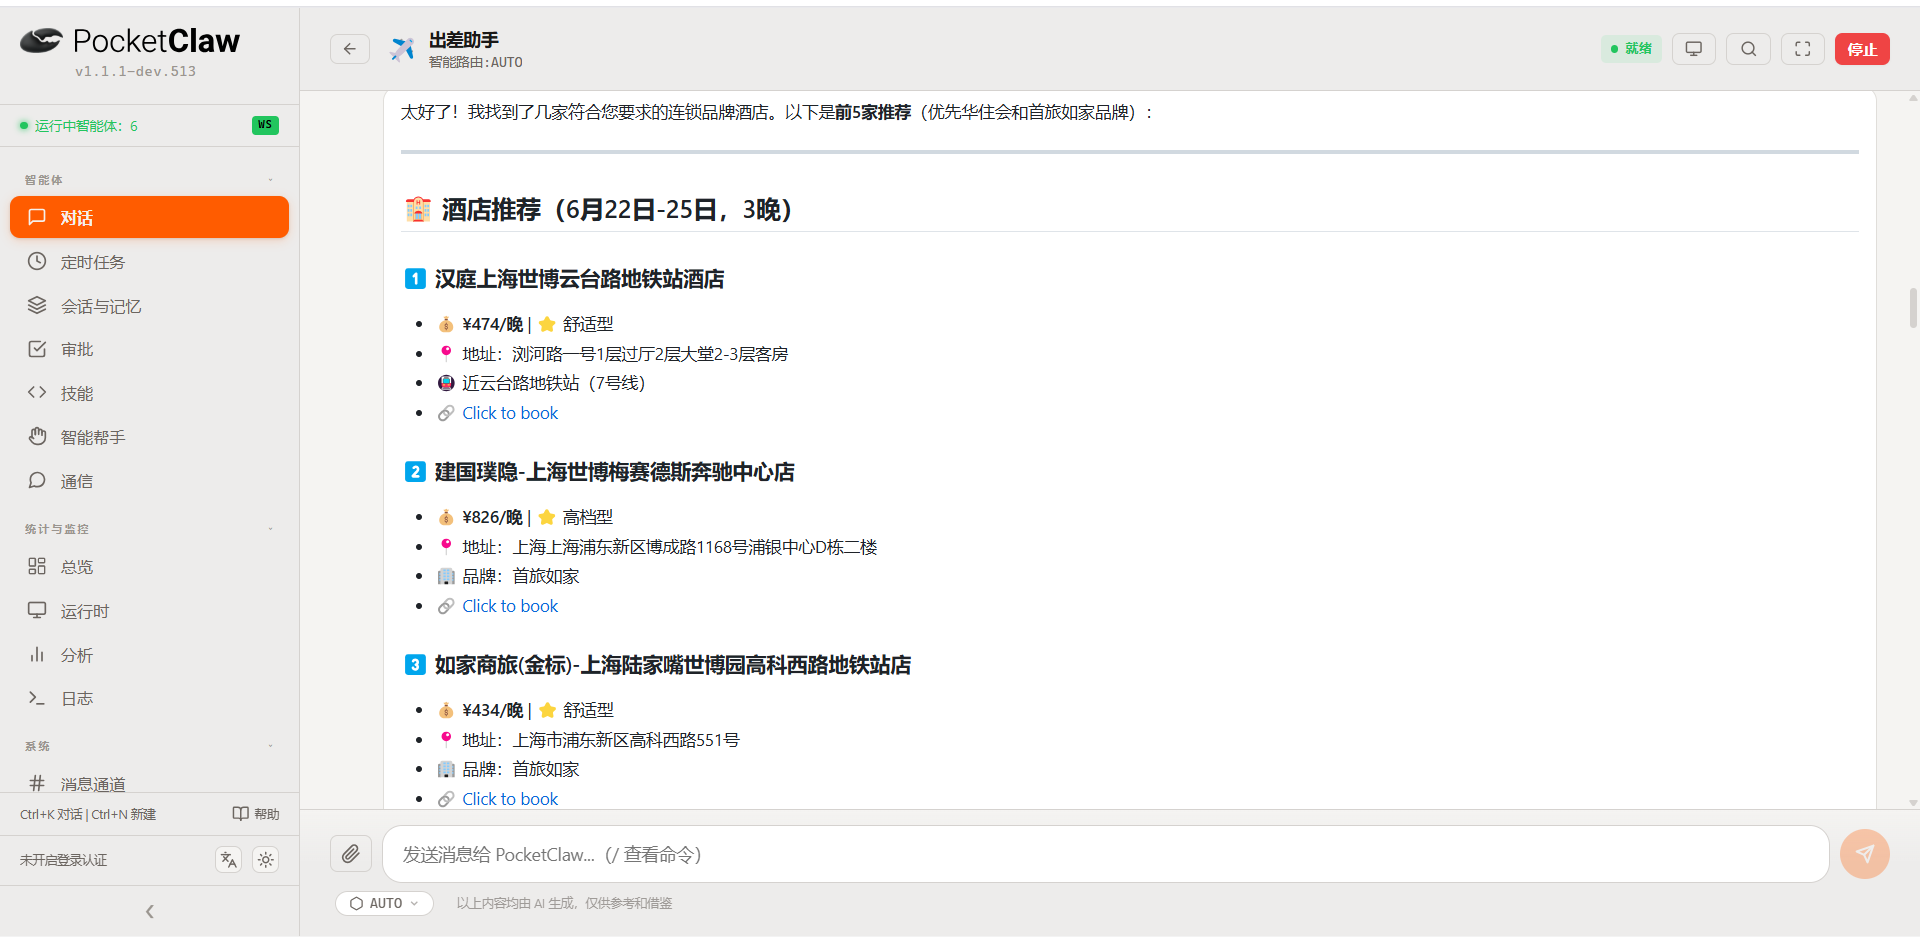Viewport: 1920px width, 937px height.
Task: Click to book the 汉庭 hotel
Action: [510, 413]
